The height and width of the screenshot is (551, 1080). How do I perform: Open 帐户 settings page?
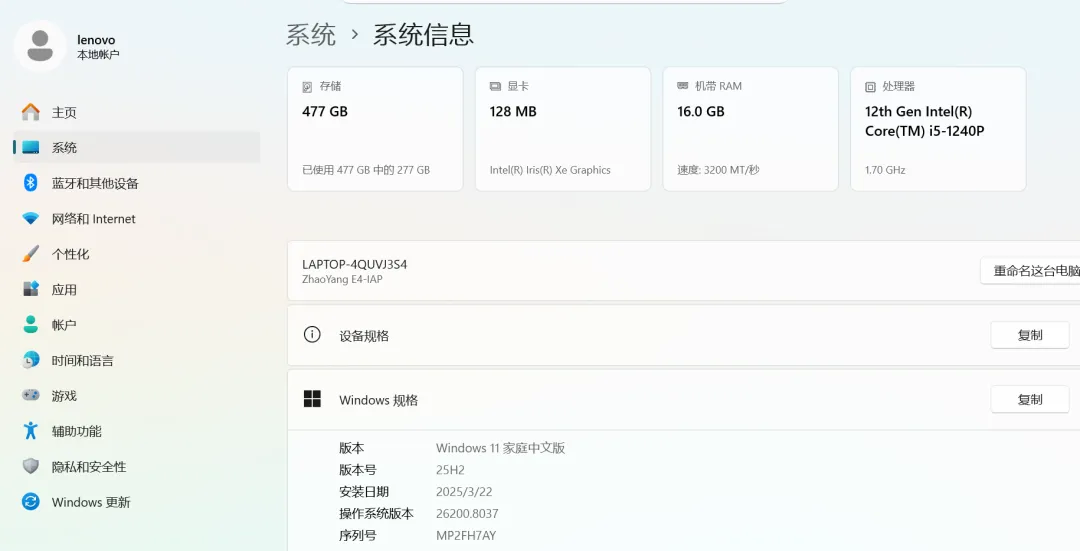pos(136,324)
